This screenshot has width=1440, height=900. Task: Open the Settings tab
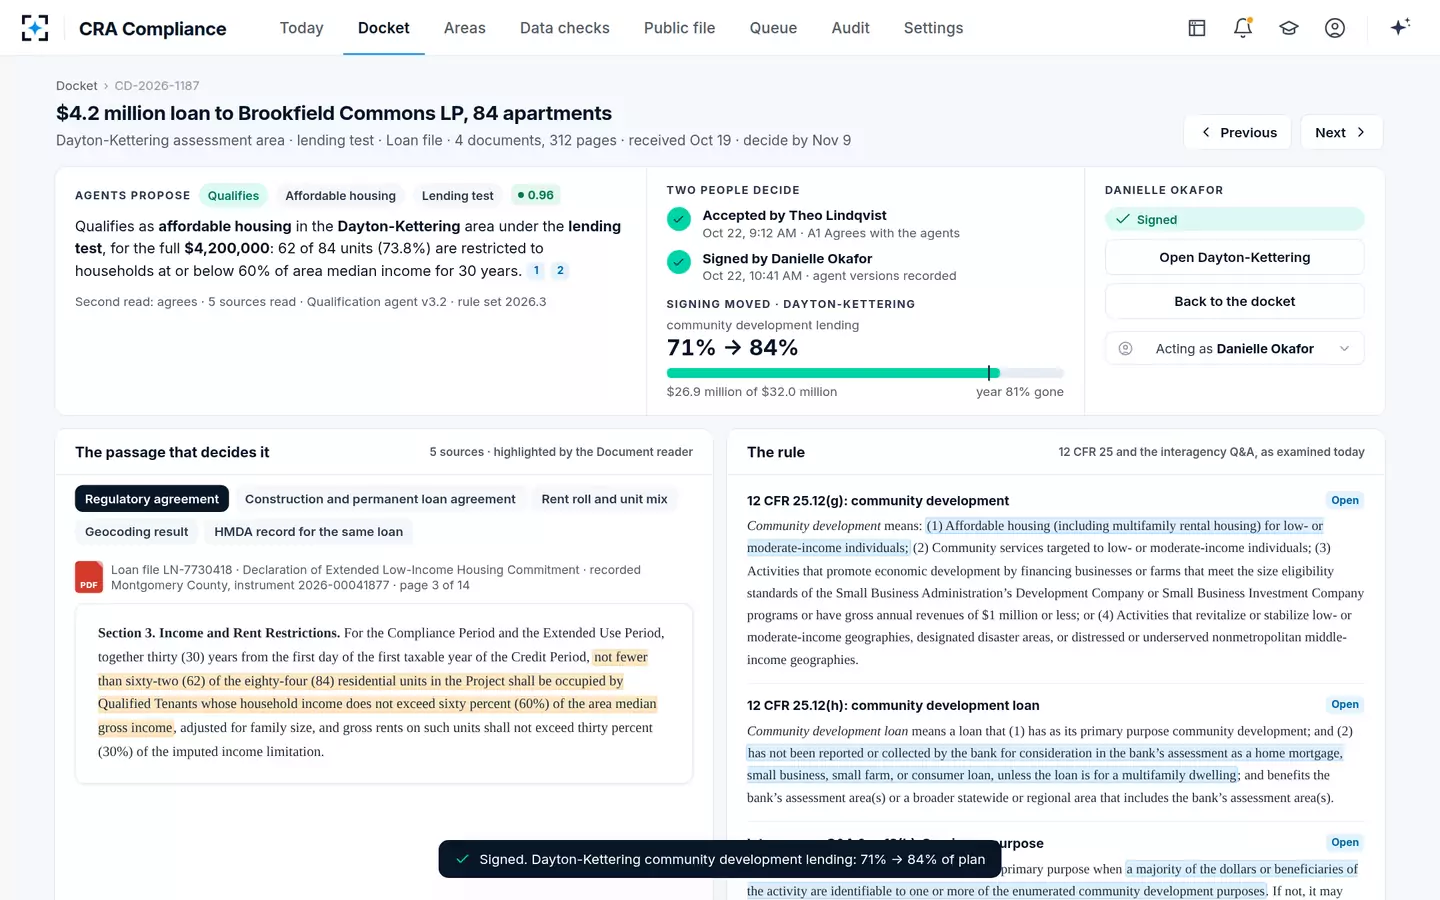(934, 28)
